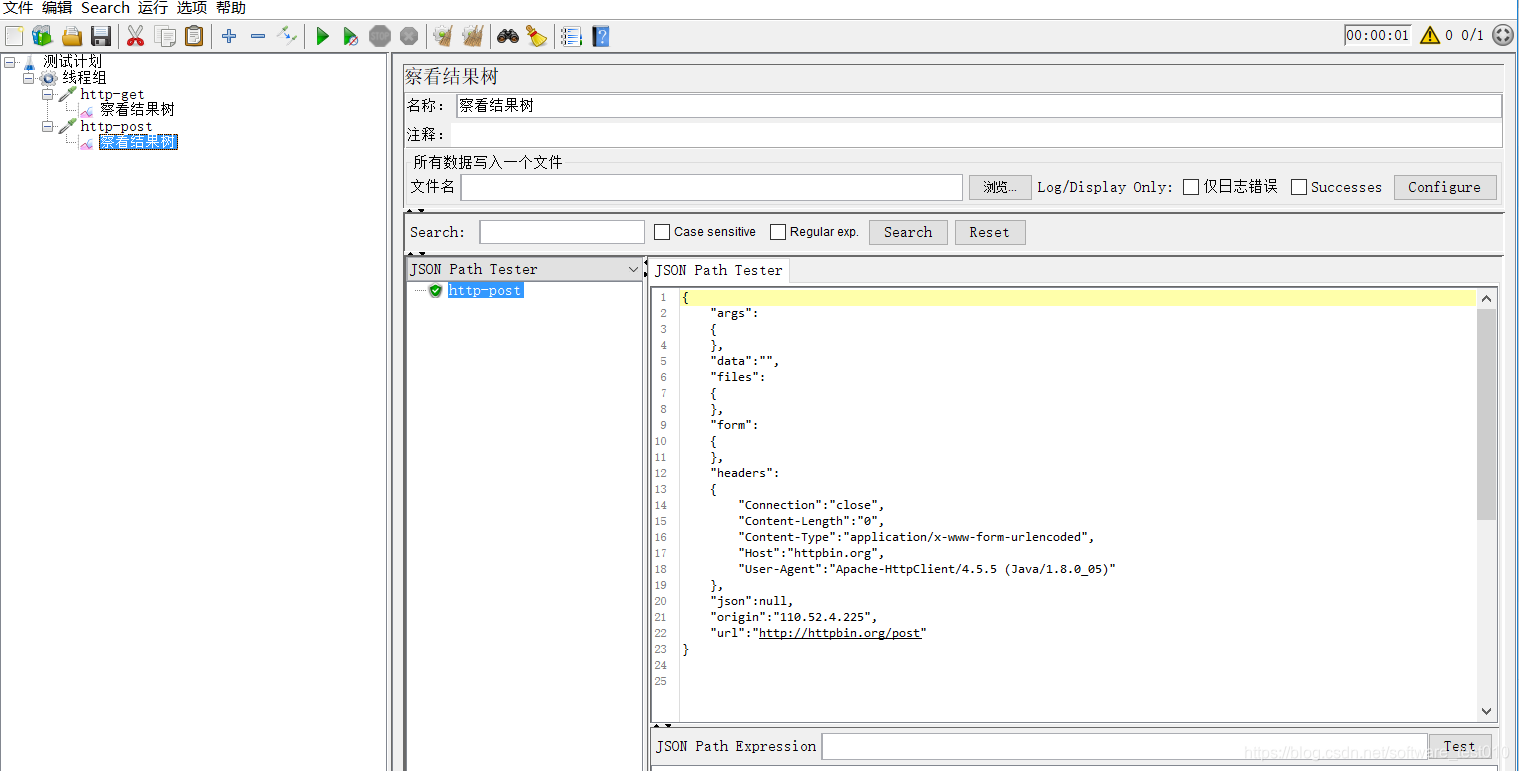Click the Search text input field

[562, 232]
